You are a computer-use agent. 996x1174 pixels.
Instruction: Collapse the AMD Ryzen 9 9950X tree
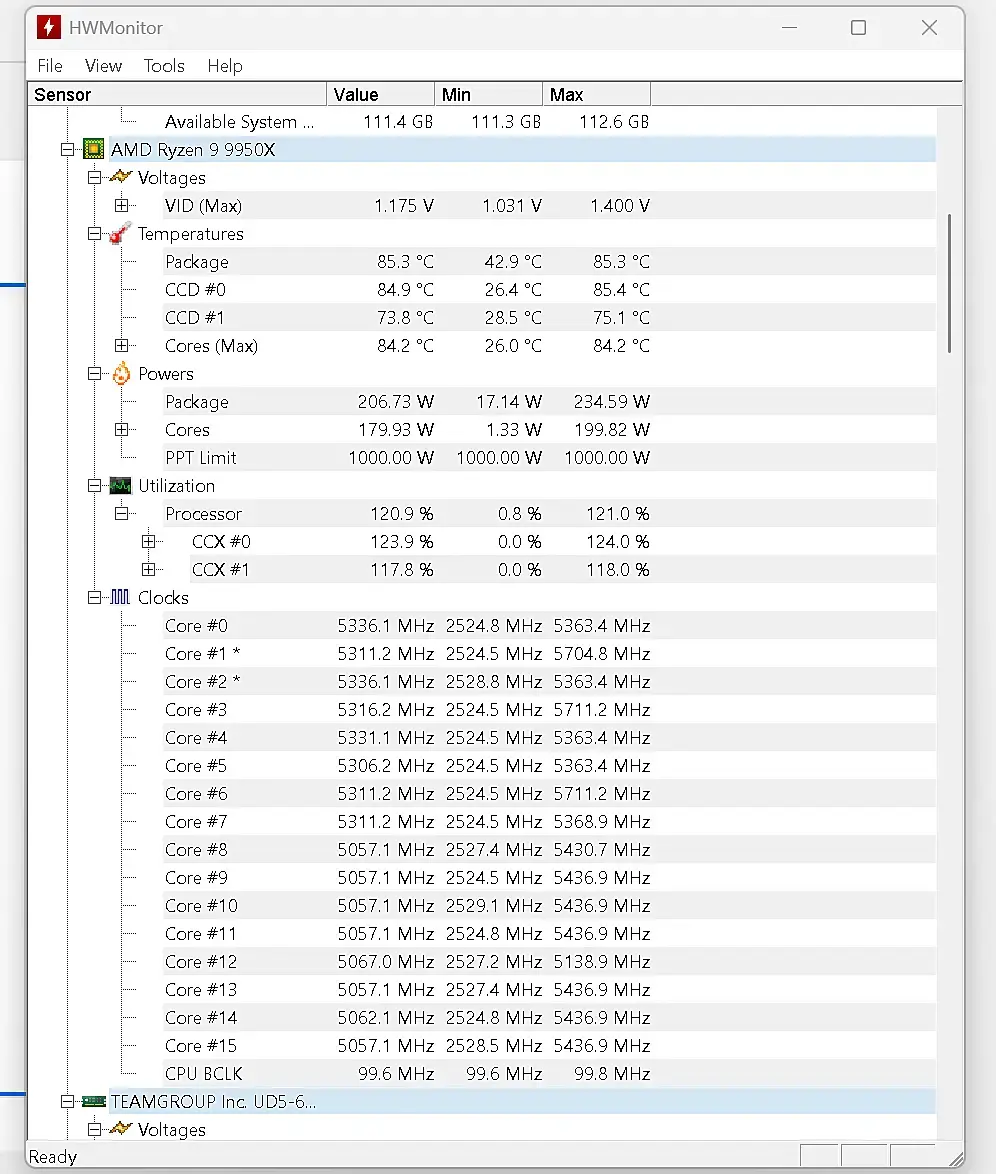(x=67, y=150)
